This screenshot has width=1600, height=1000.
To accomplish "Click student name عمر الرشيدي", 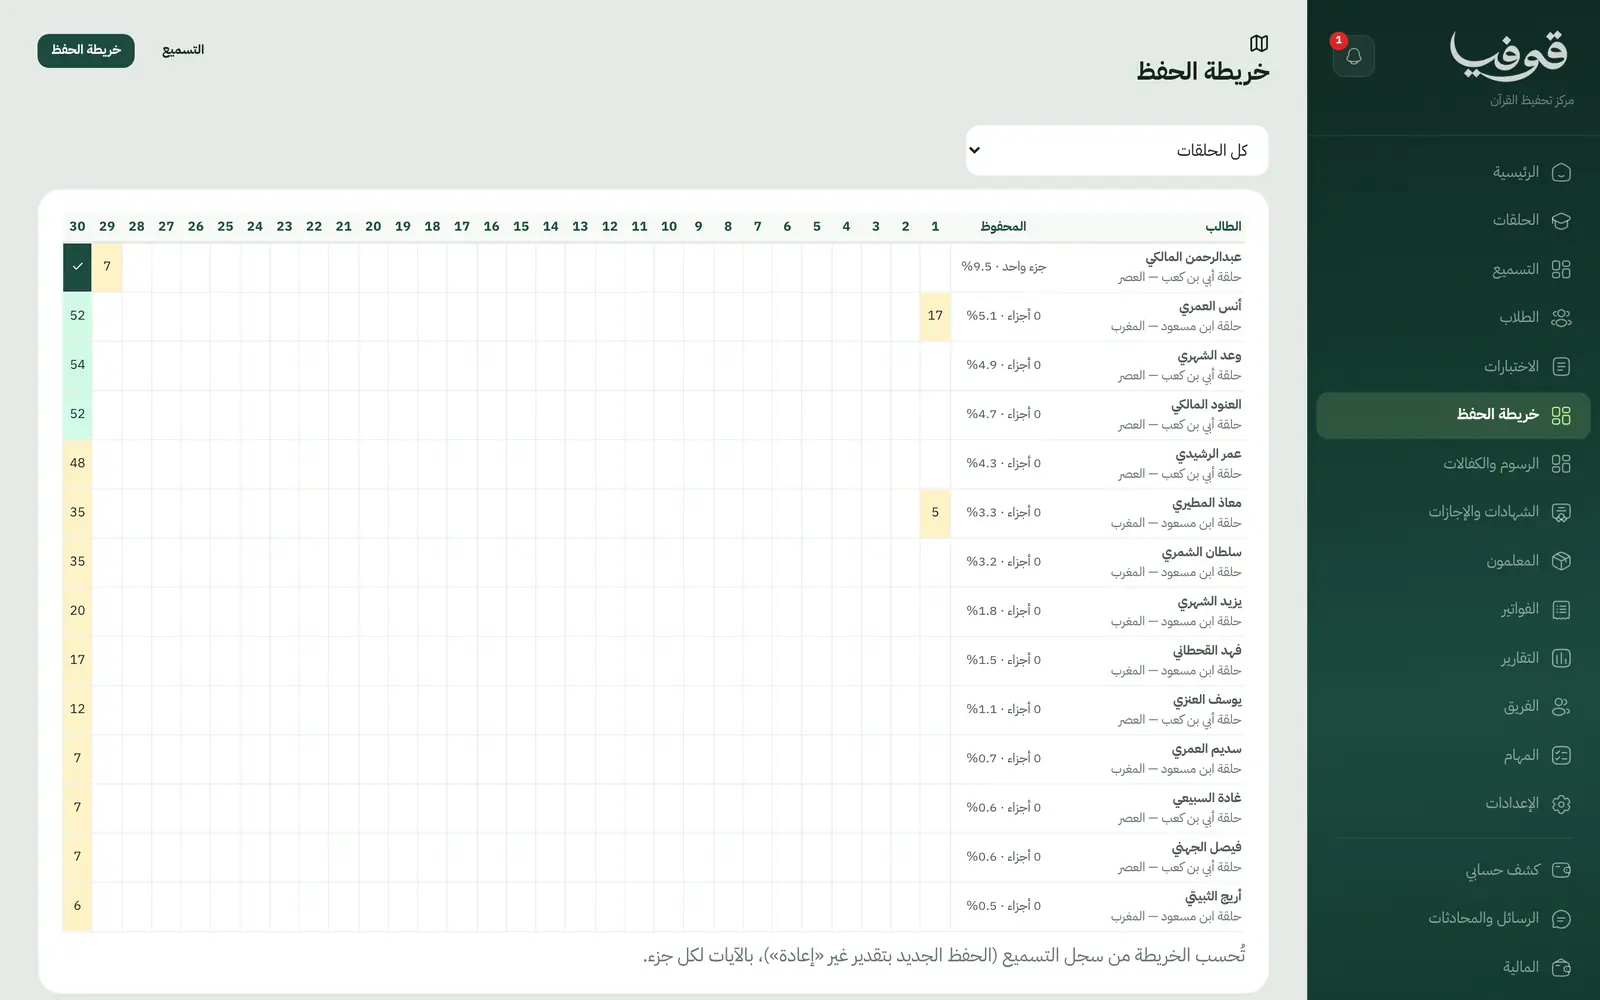I will pyautogui.click(x=1208, y=454).
